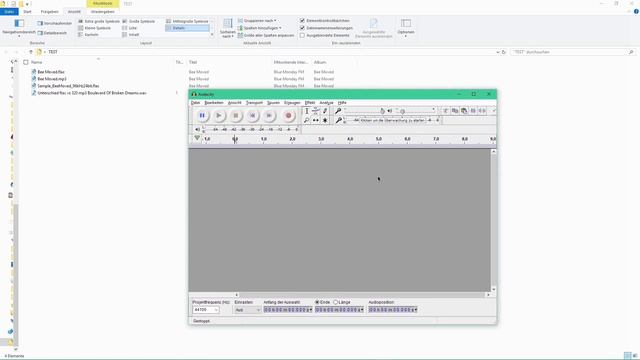
Task: Click the Pause button in Audacity
Action: 202,116
